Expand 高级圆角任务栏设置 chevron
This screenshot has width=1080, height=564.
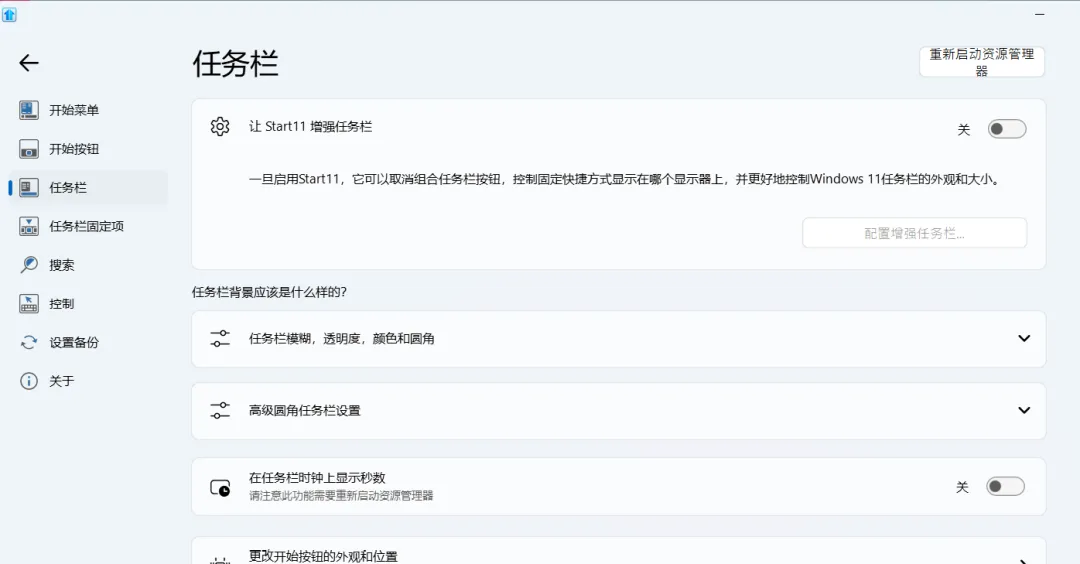coord(1024,410)
